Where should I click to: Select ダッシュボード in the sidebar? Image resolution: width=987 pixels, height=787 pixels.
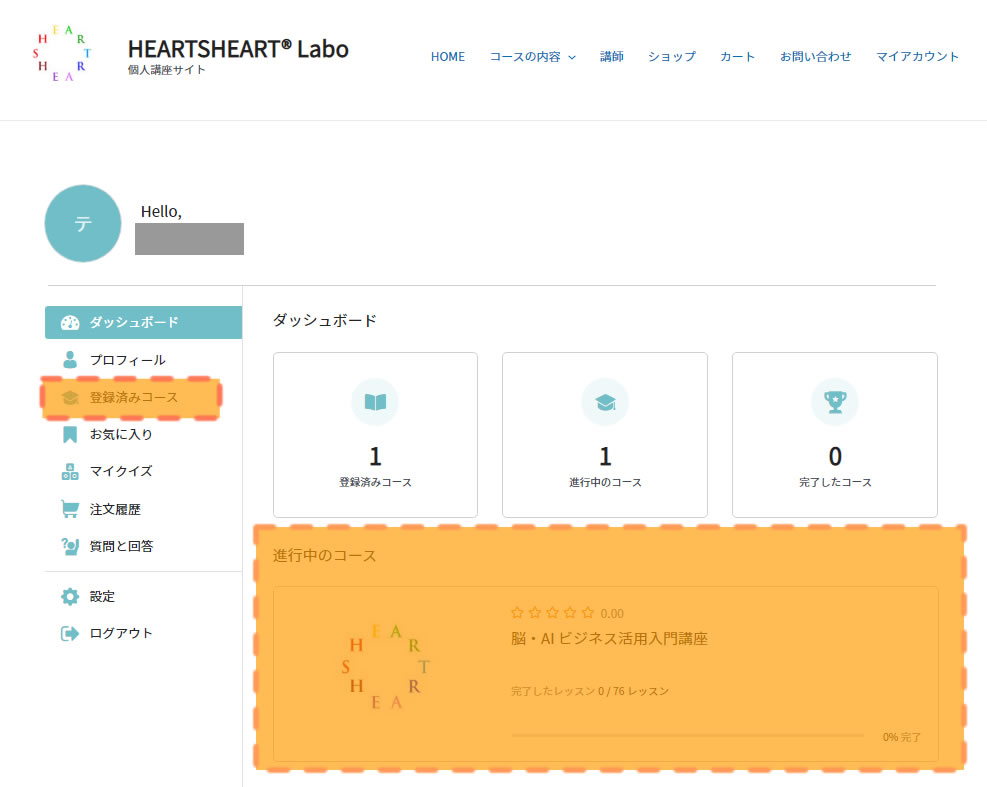click(x=144, y=322)
